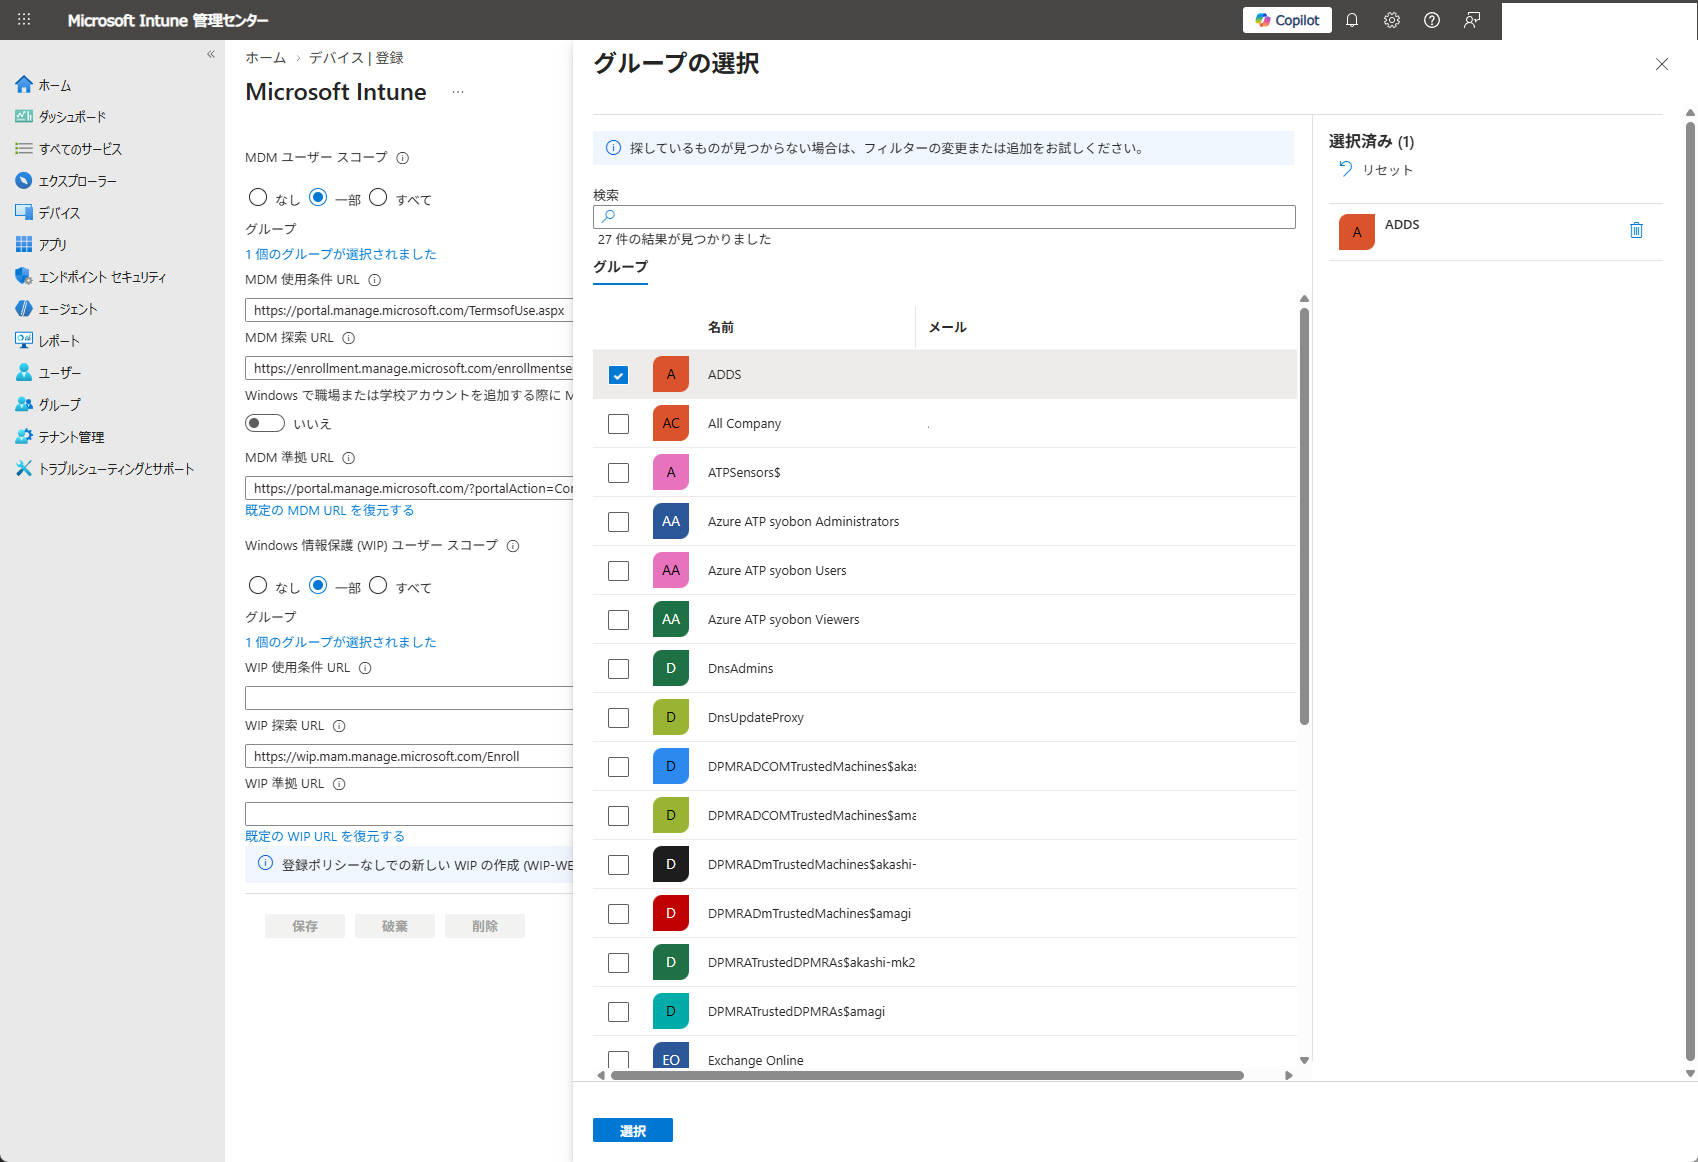Open トラブルシューティングとサポート icon

point(24,468)
